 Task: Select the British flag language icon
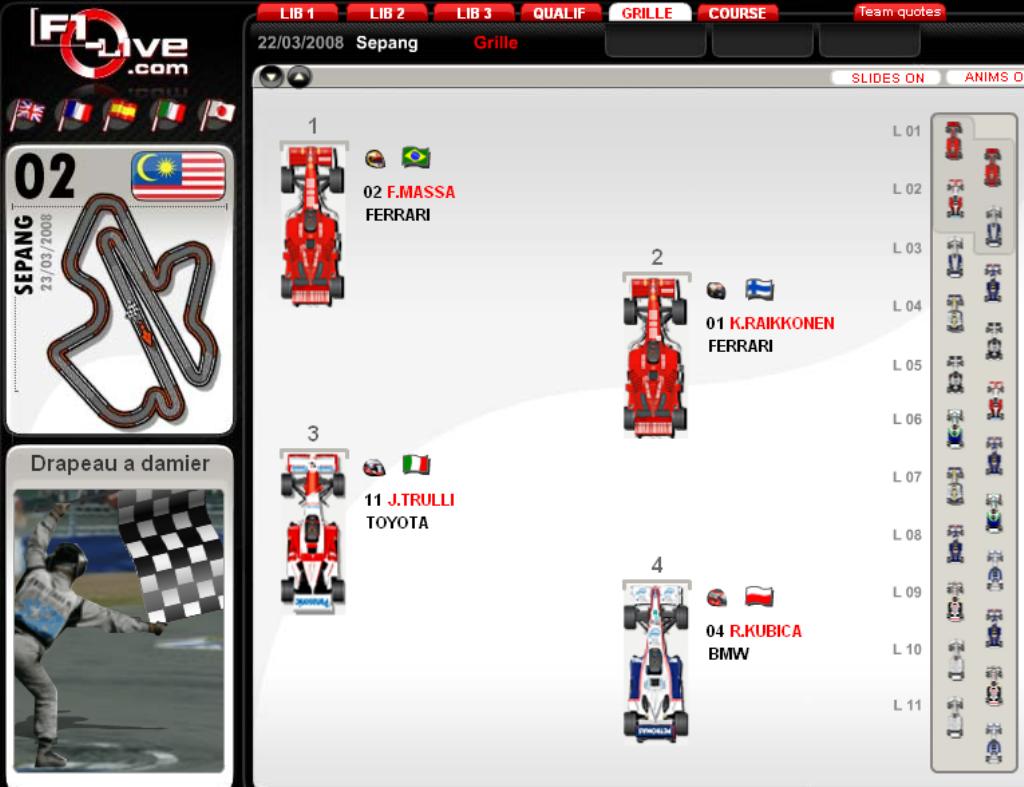point(27,114)
